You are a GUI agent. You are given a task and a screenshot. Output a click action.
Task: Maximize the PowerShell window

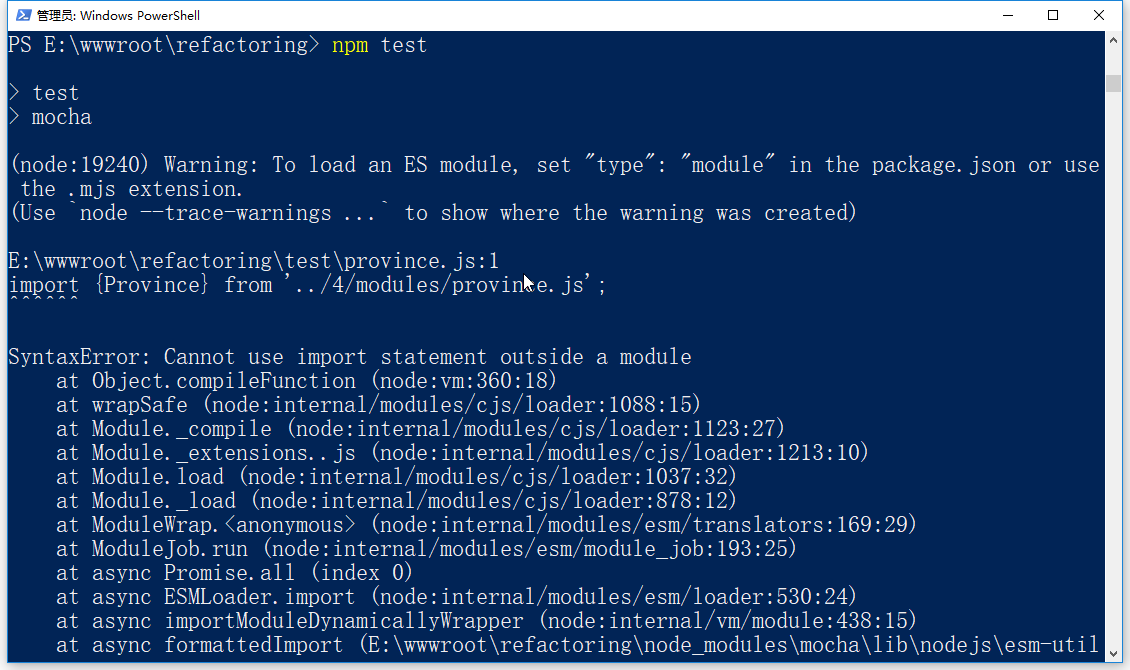(x=1053, y=15)
